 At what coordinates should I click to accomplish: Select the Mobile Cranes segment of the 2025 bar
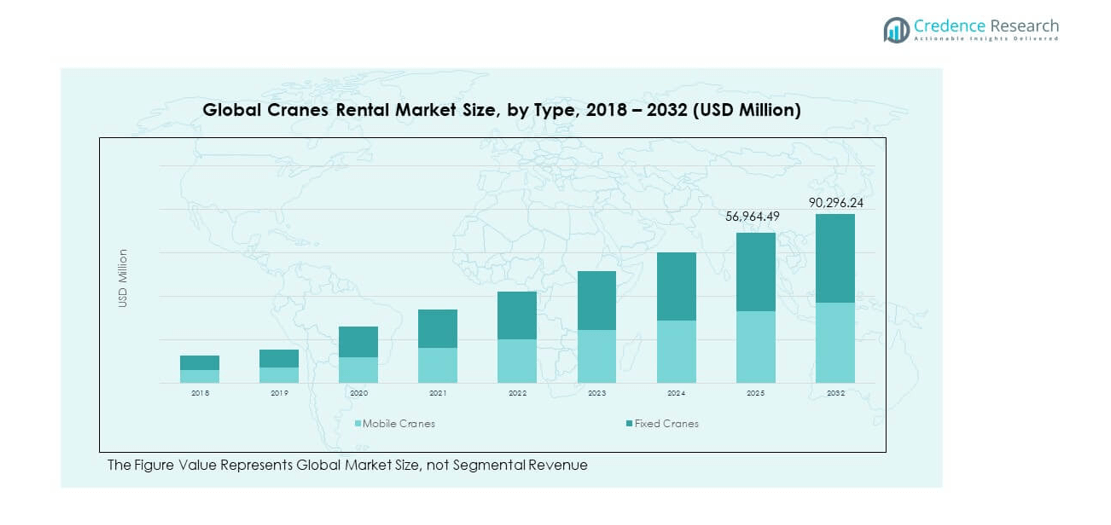tap(755, 347)
